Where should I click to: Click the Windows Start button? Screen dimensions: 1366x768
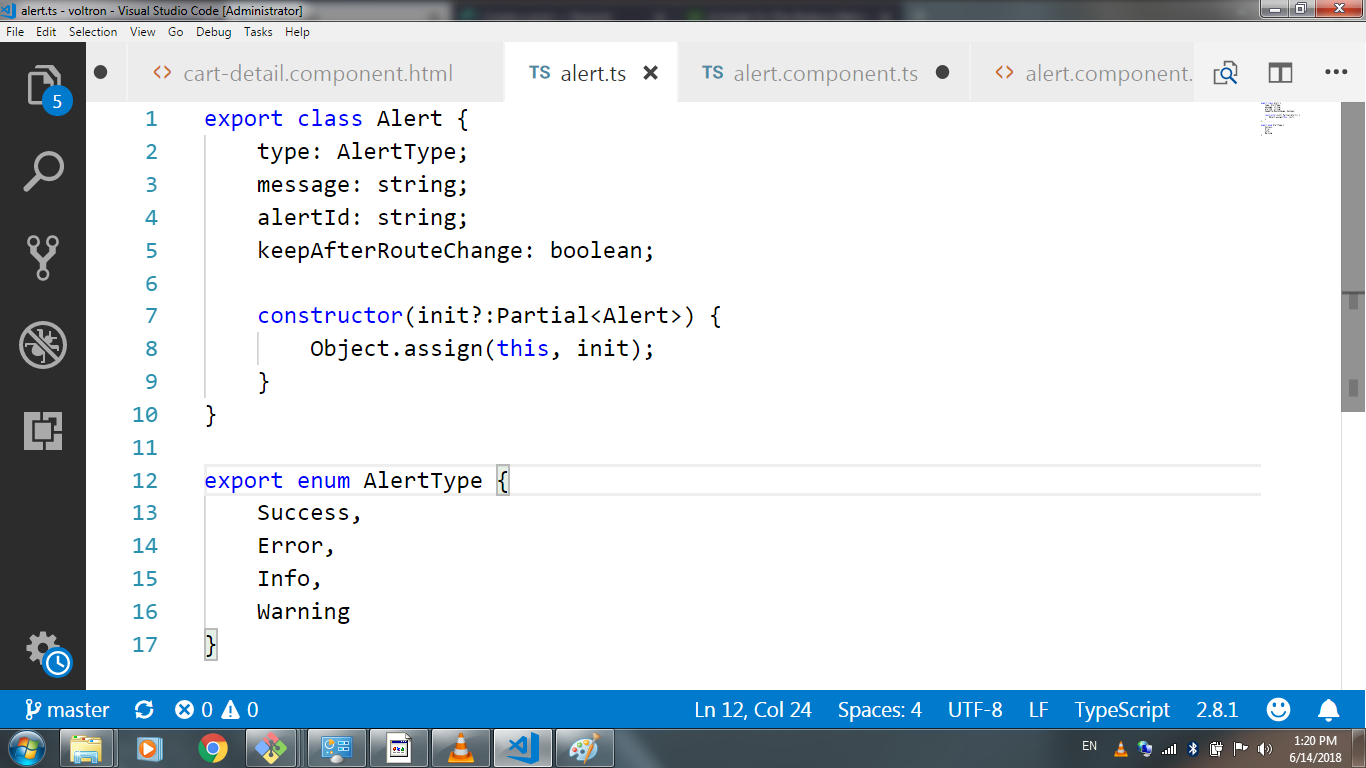pyautogui.click(x=25, y=747)
